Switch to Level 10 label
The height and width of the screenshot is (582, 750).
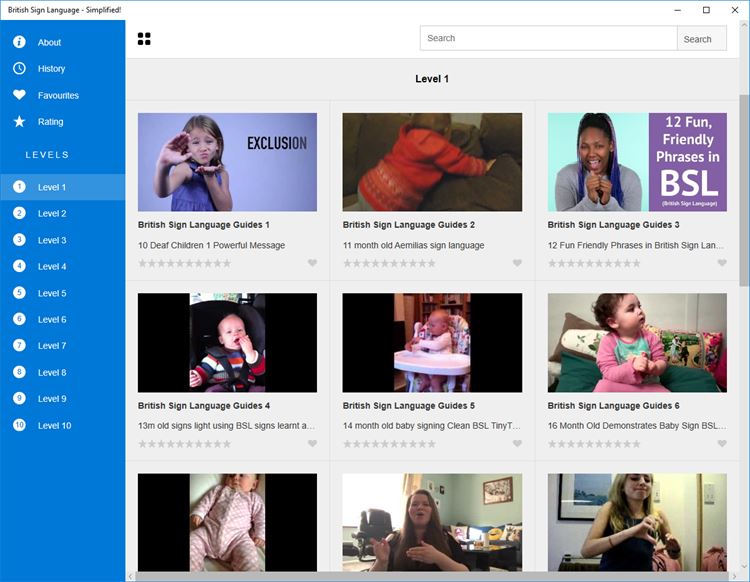point(55,426)
